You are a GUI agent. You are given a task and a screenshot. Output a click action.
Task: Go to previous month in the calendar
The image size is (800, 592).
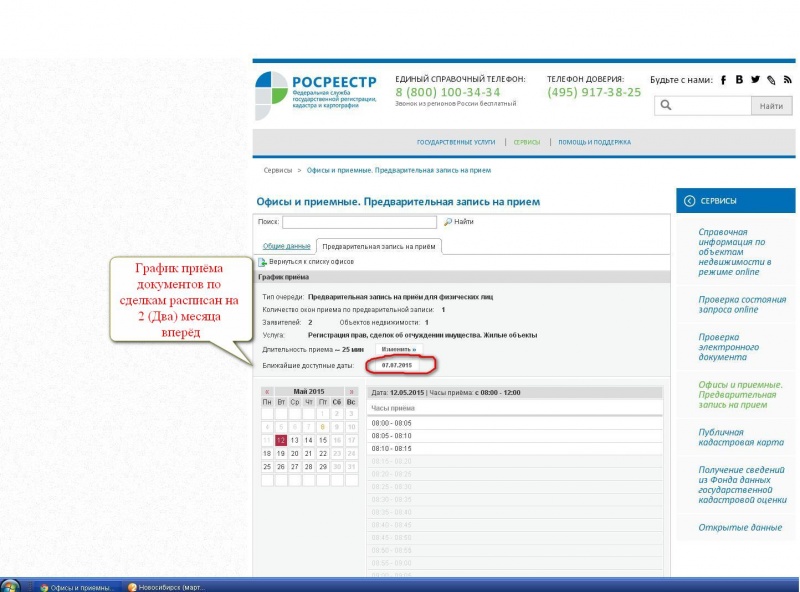pyautogui.click(x=267, y=391)
